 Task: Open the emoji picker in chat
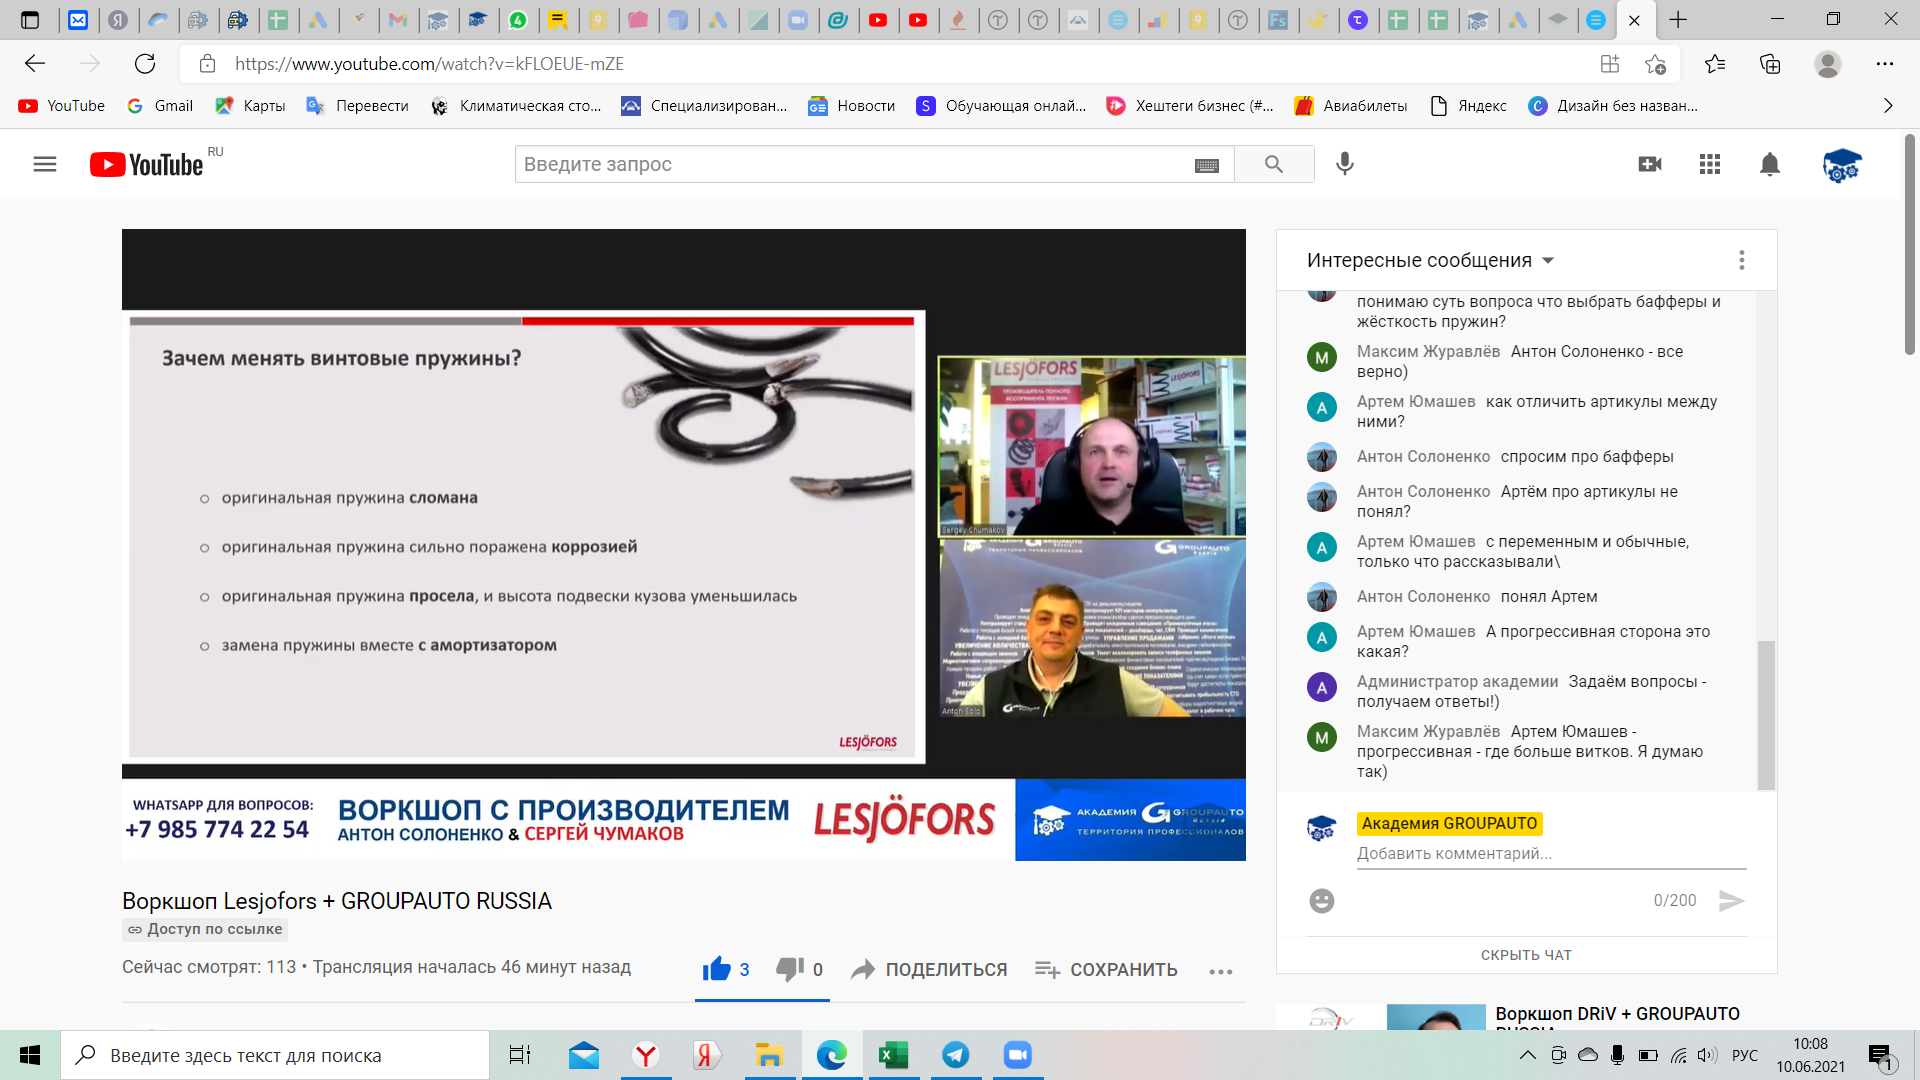pyautogui.click(x=1322, y=901)
